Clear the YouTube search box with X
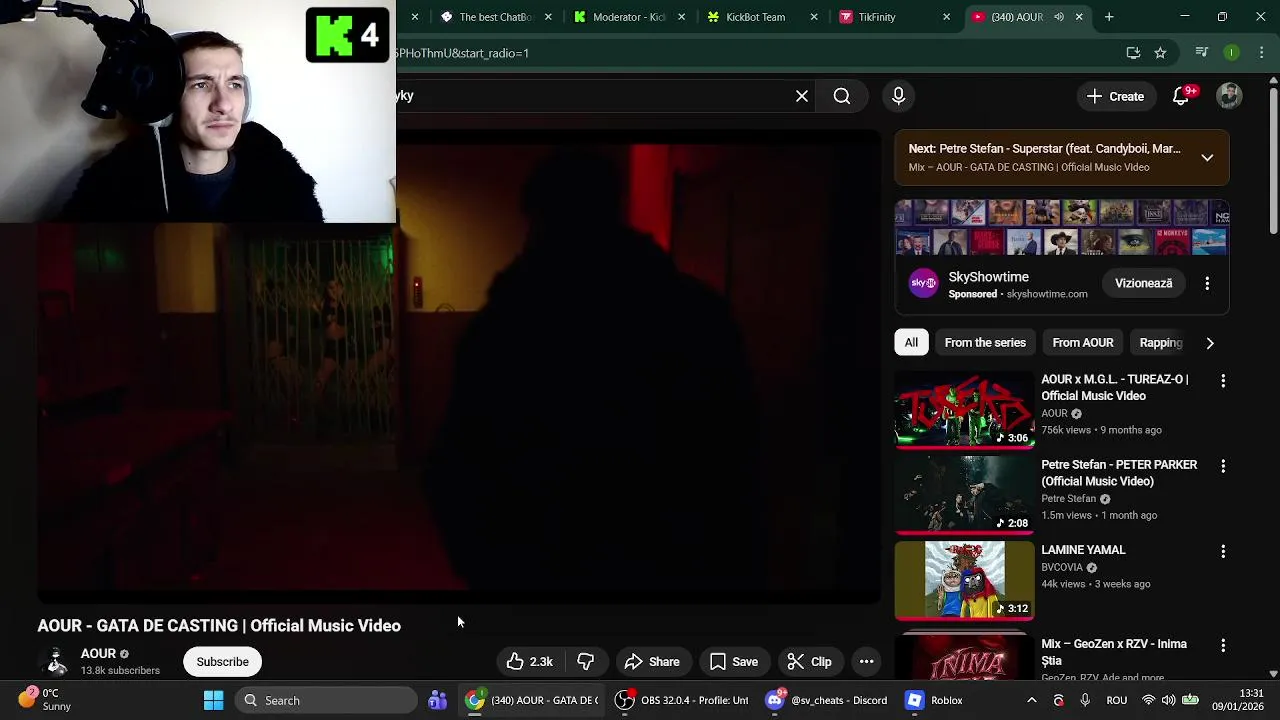The height and width of the screenshot is (720, 1280). pyautogui.click(x=802, y=96)
